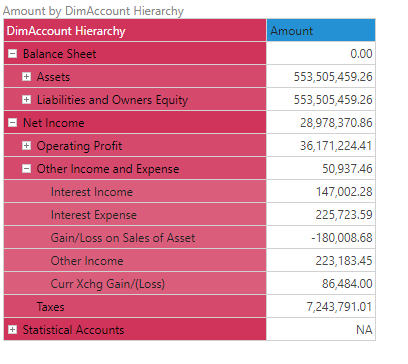Select the Interest Income row
The height and width of the screenshot is (364, 408).
(135, 192)
